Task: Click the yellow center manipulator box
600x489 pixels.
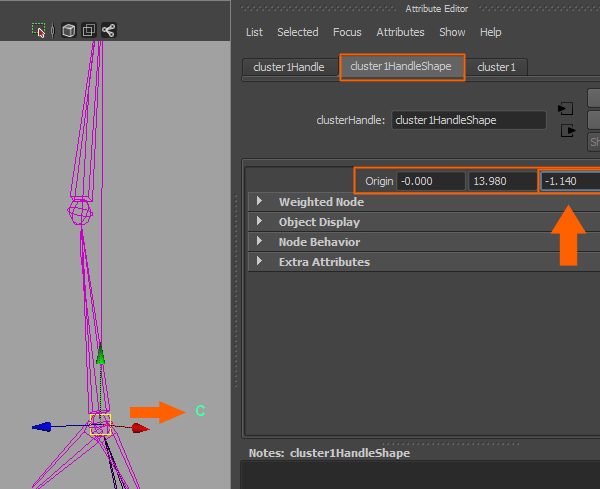Action: tap(100, 424)
